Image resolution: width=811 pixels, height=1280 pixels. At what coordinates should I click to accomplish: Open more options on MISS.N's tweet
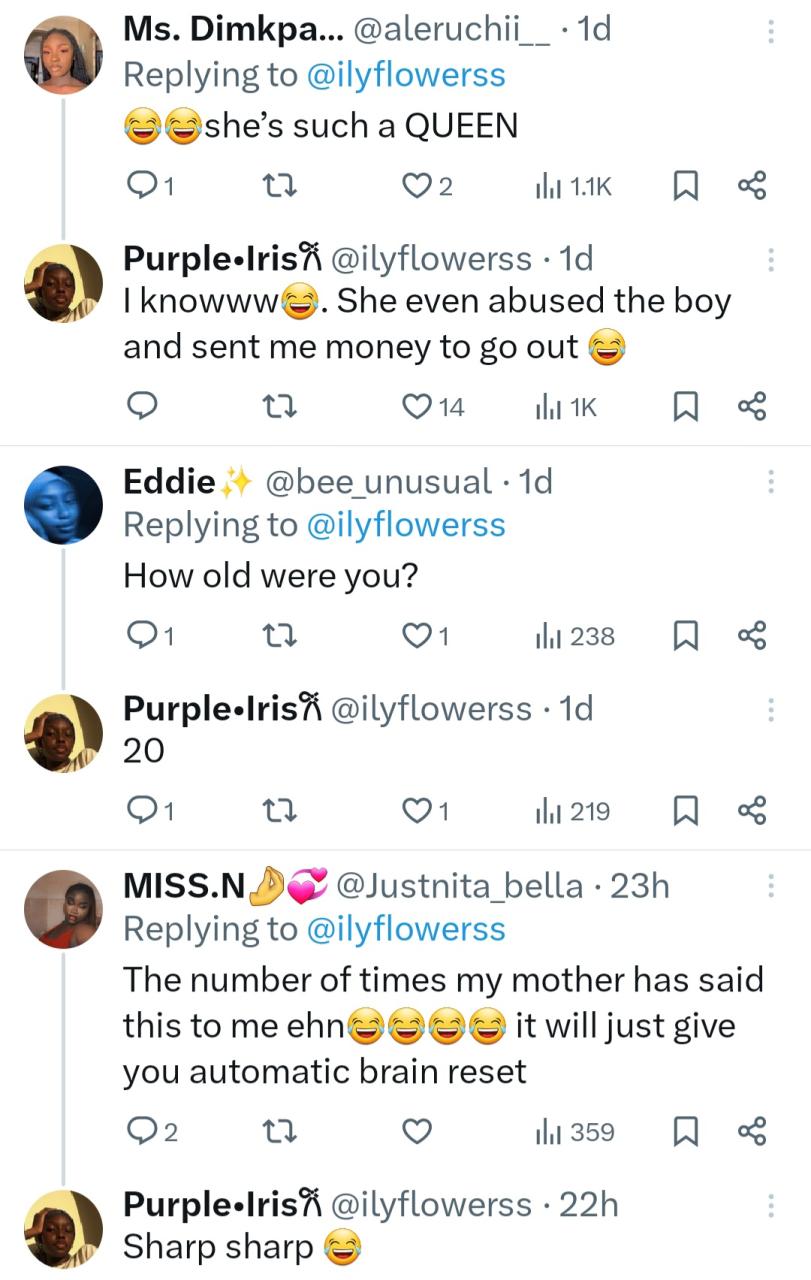pyautogui.click(x=771, y=887)
